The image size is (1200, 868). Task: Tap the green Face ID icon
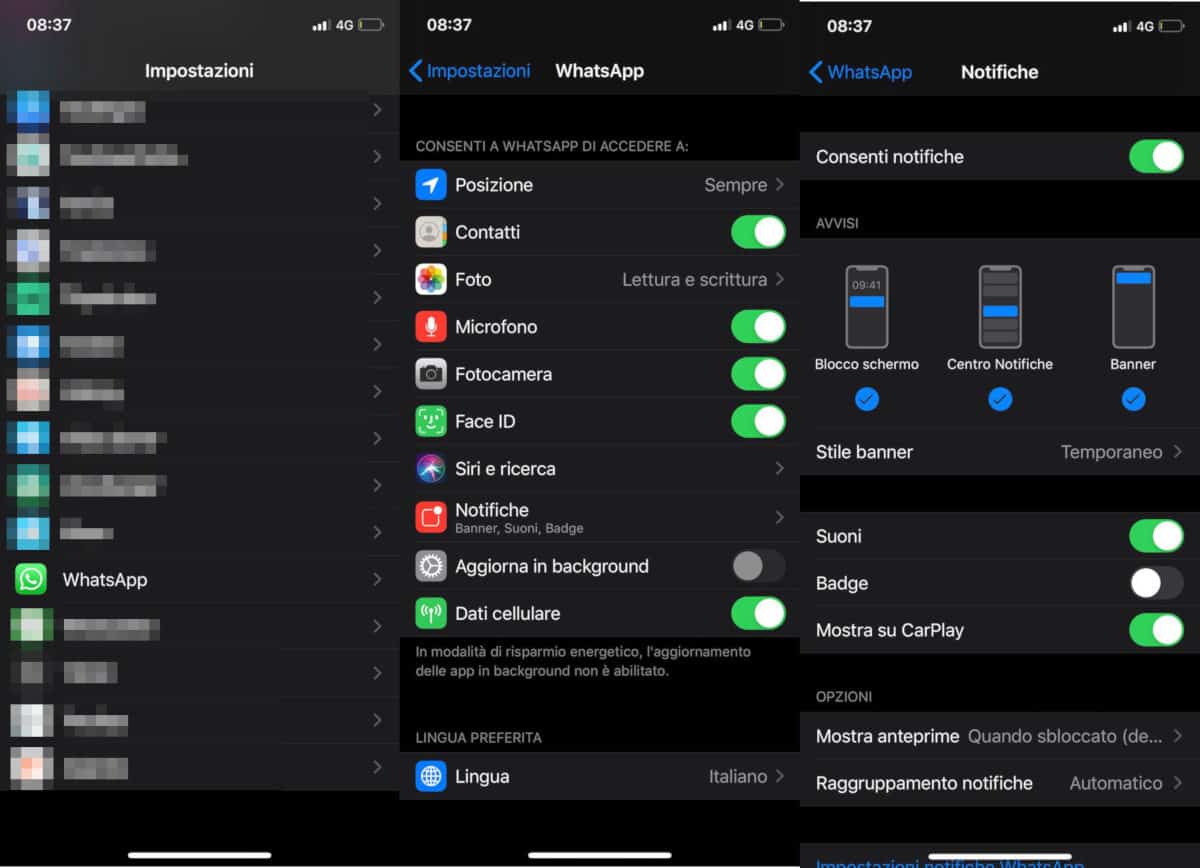[x=431, y=421]
